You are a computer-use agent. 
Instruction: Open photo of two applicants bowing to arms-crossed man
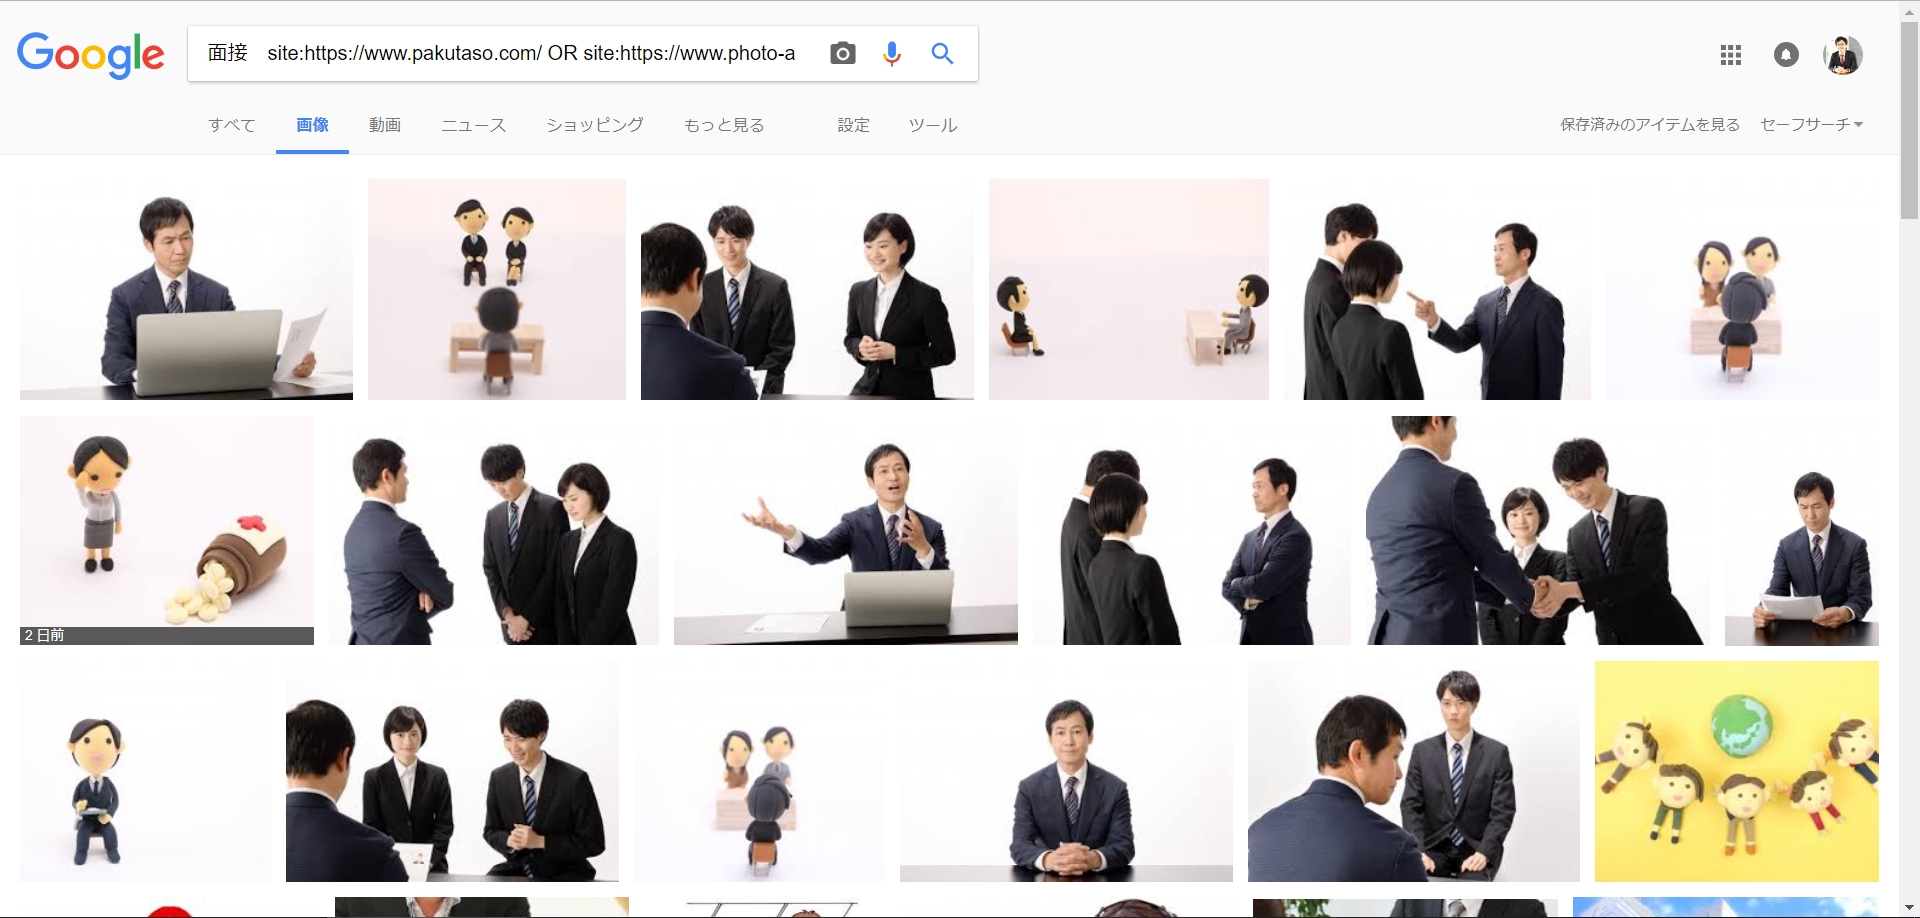click(x=494, y=530)
